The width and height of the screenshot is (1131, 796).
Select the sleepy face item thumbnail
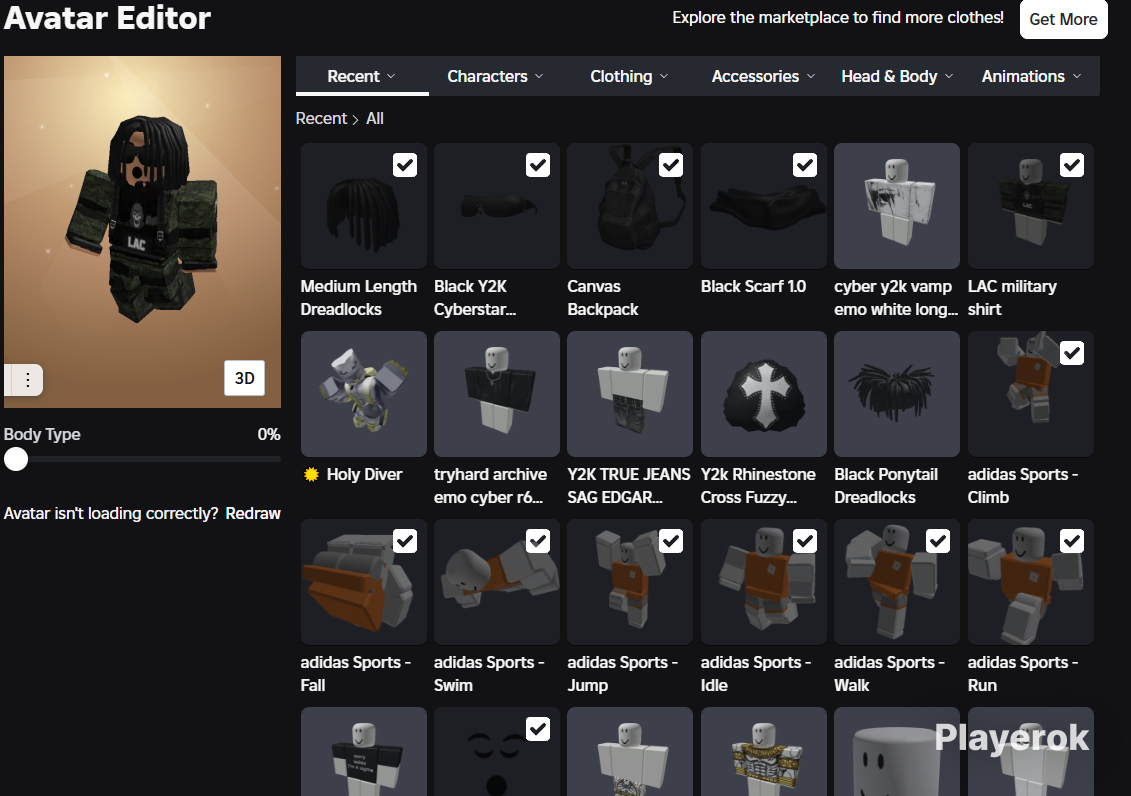coord(497,751)
